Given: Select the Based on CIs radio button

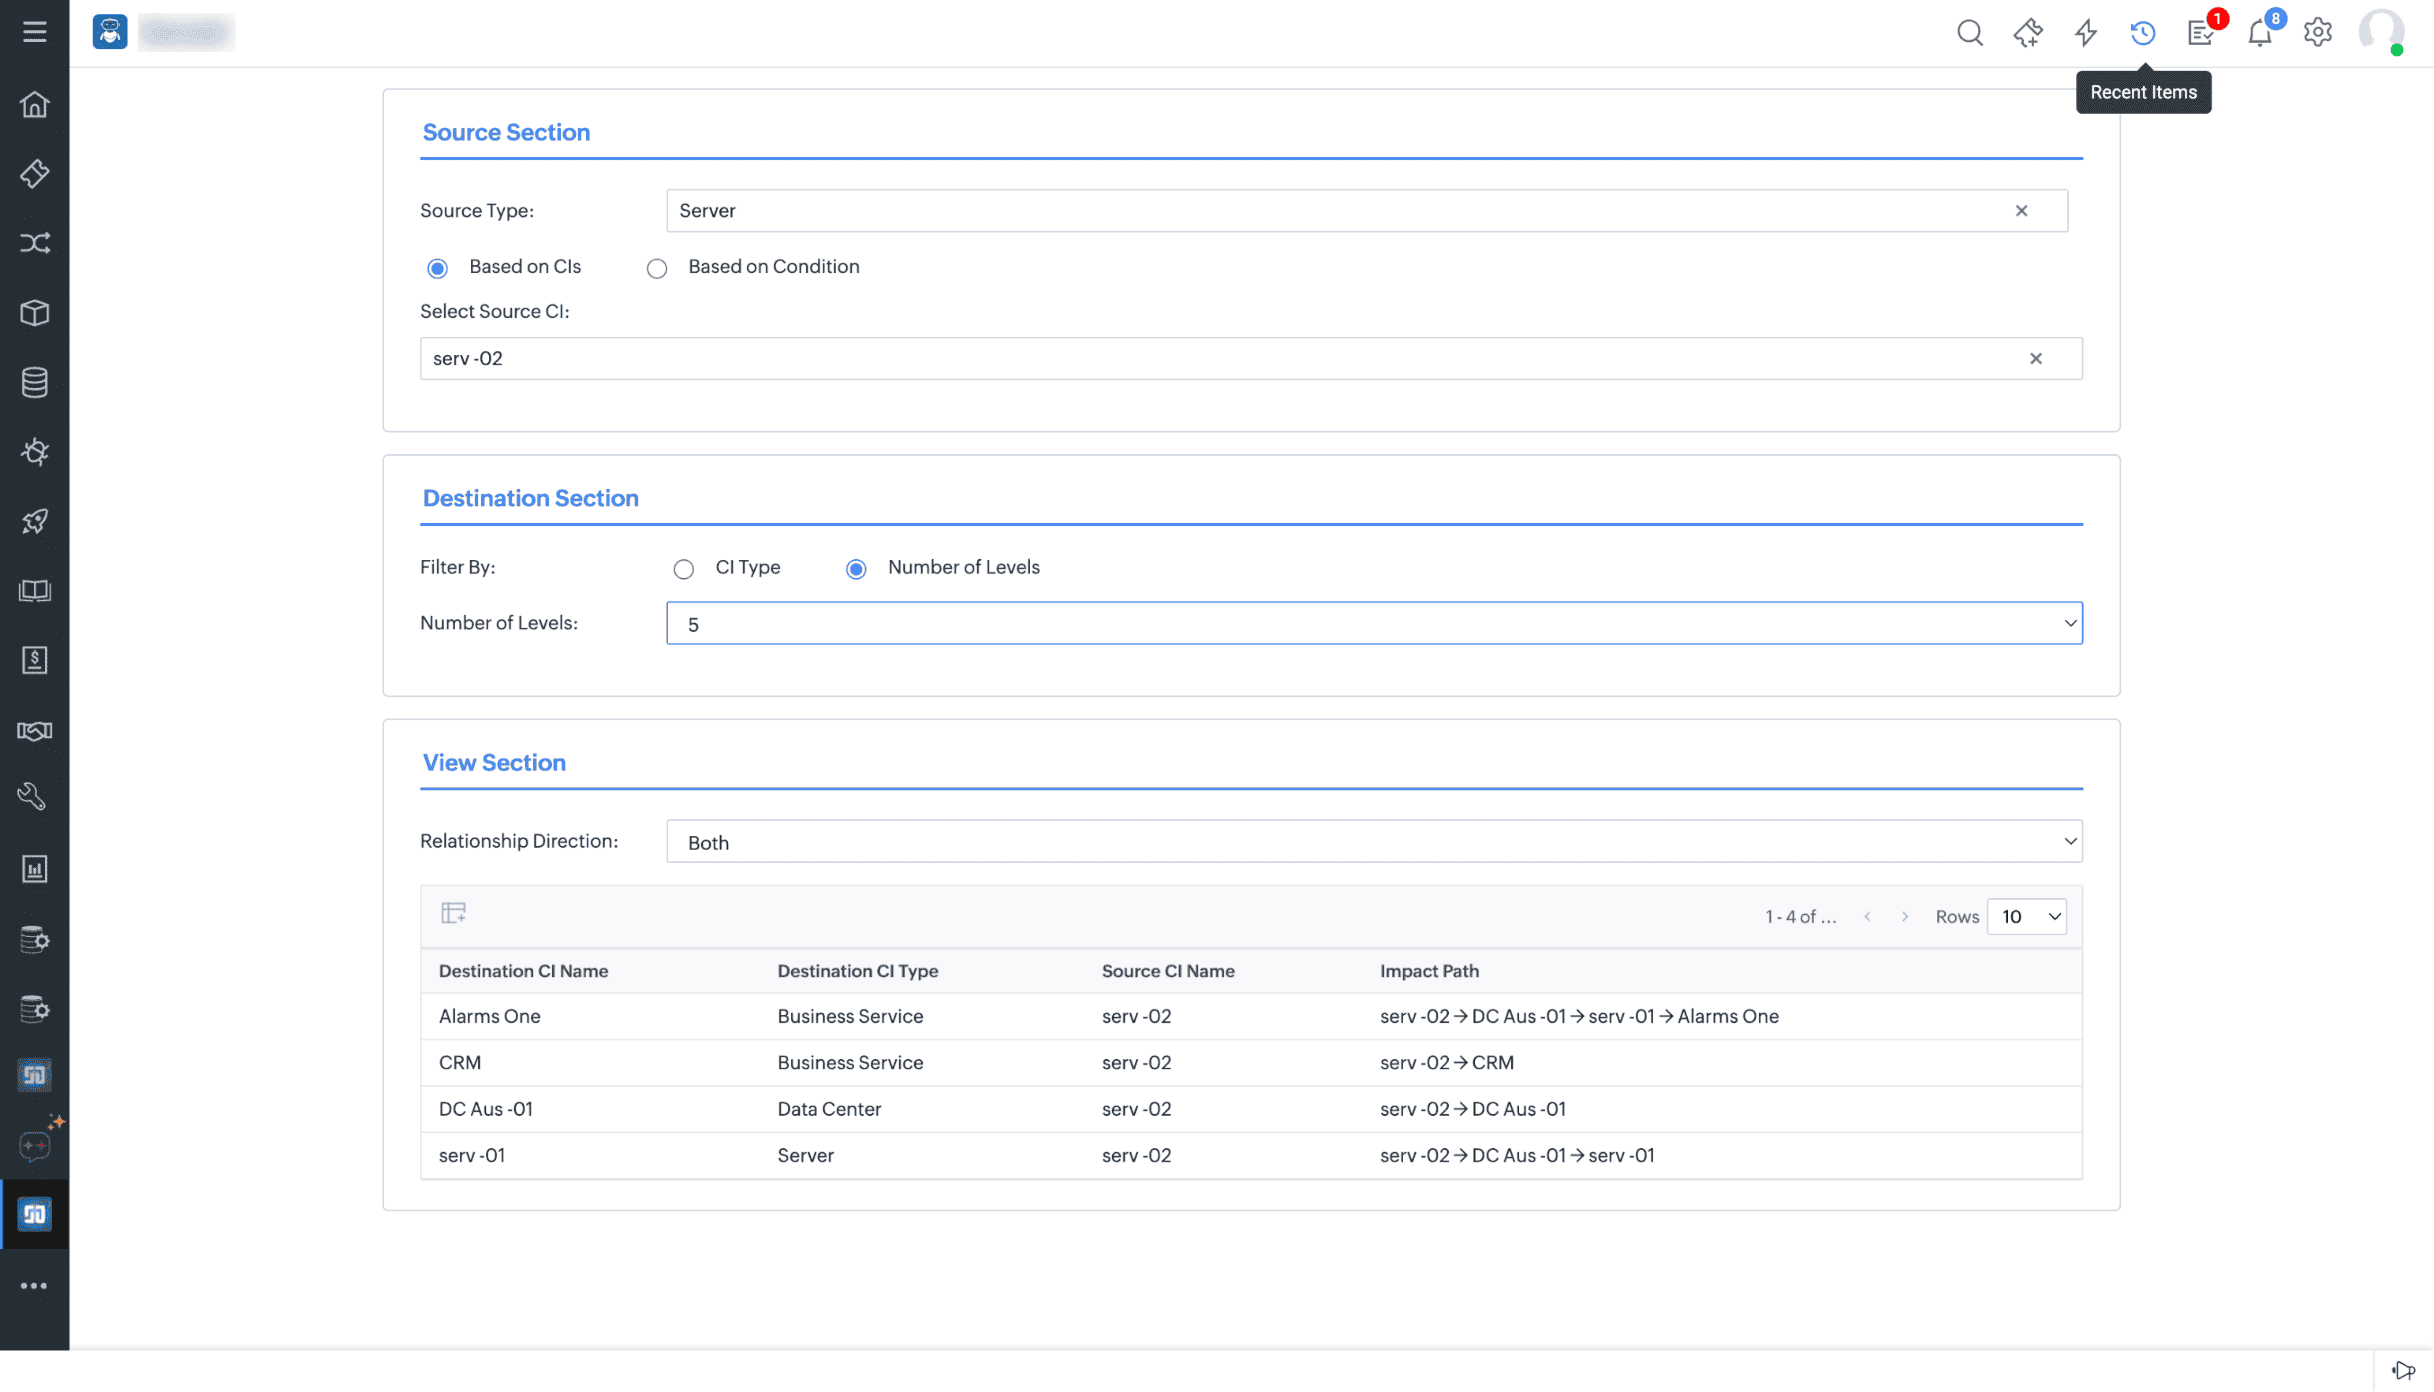Looking at the screenshot, I should [437, 268].
